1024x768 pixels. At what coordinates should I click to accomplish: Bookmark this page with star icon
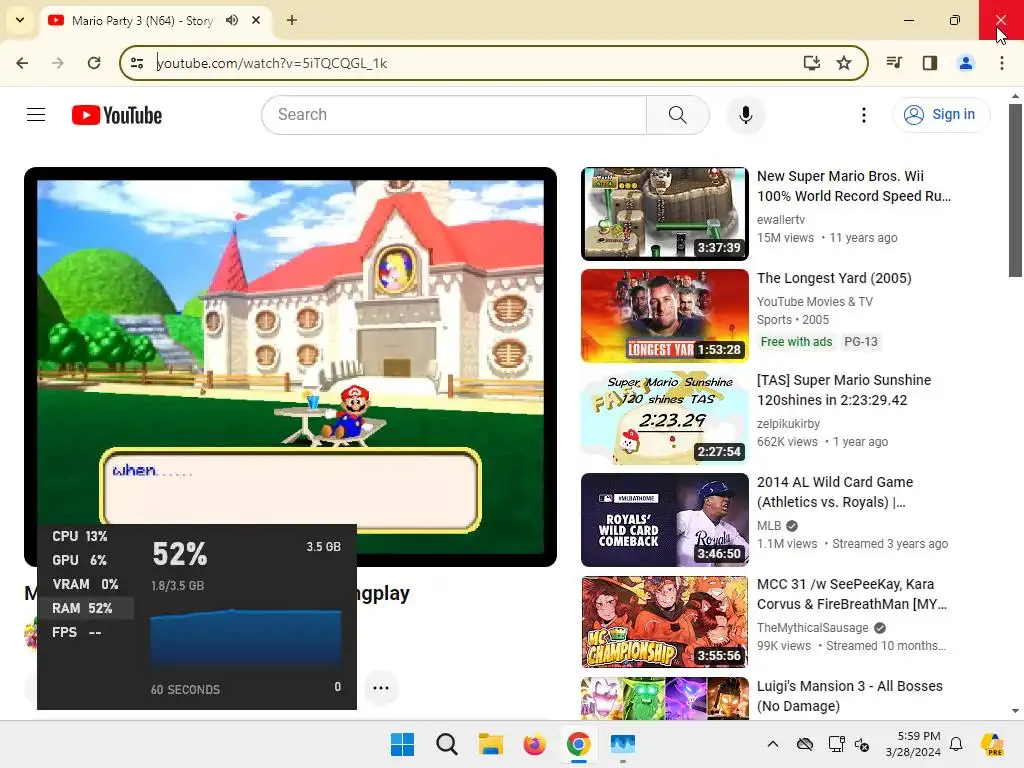[844, 63]
